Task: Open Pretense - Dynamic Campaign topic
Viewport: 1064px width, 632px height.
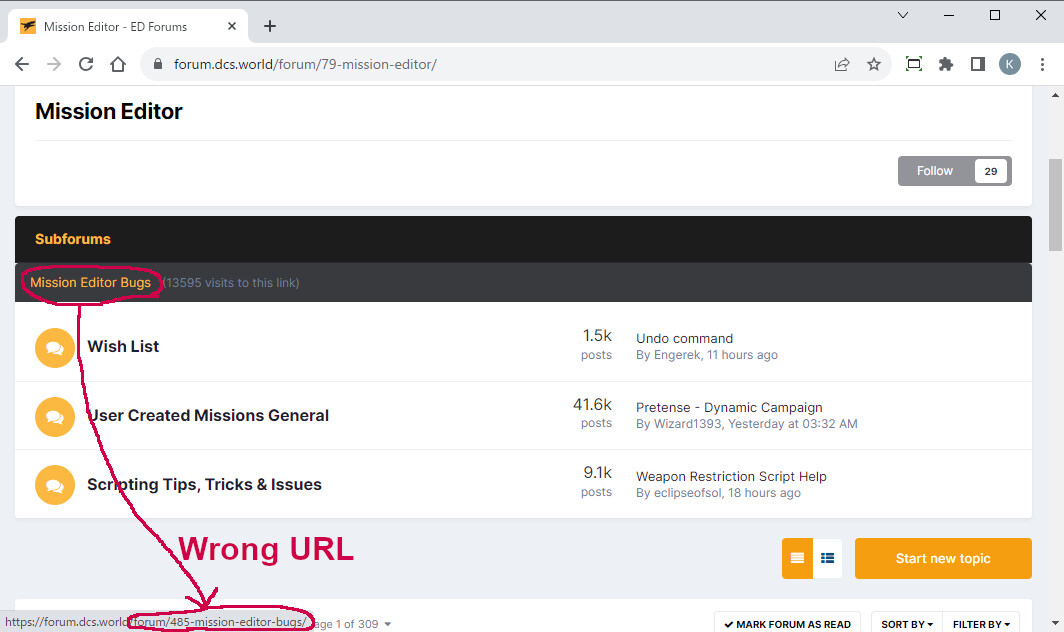Action: [729, 407]
